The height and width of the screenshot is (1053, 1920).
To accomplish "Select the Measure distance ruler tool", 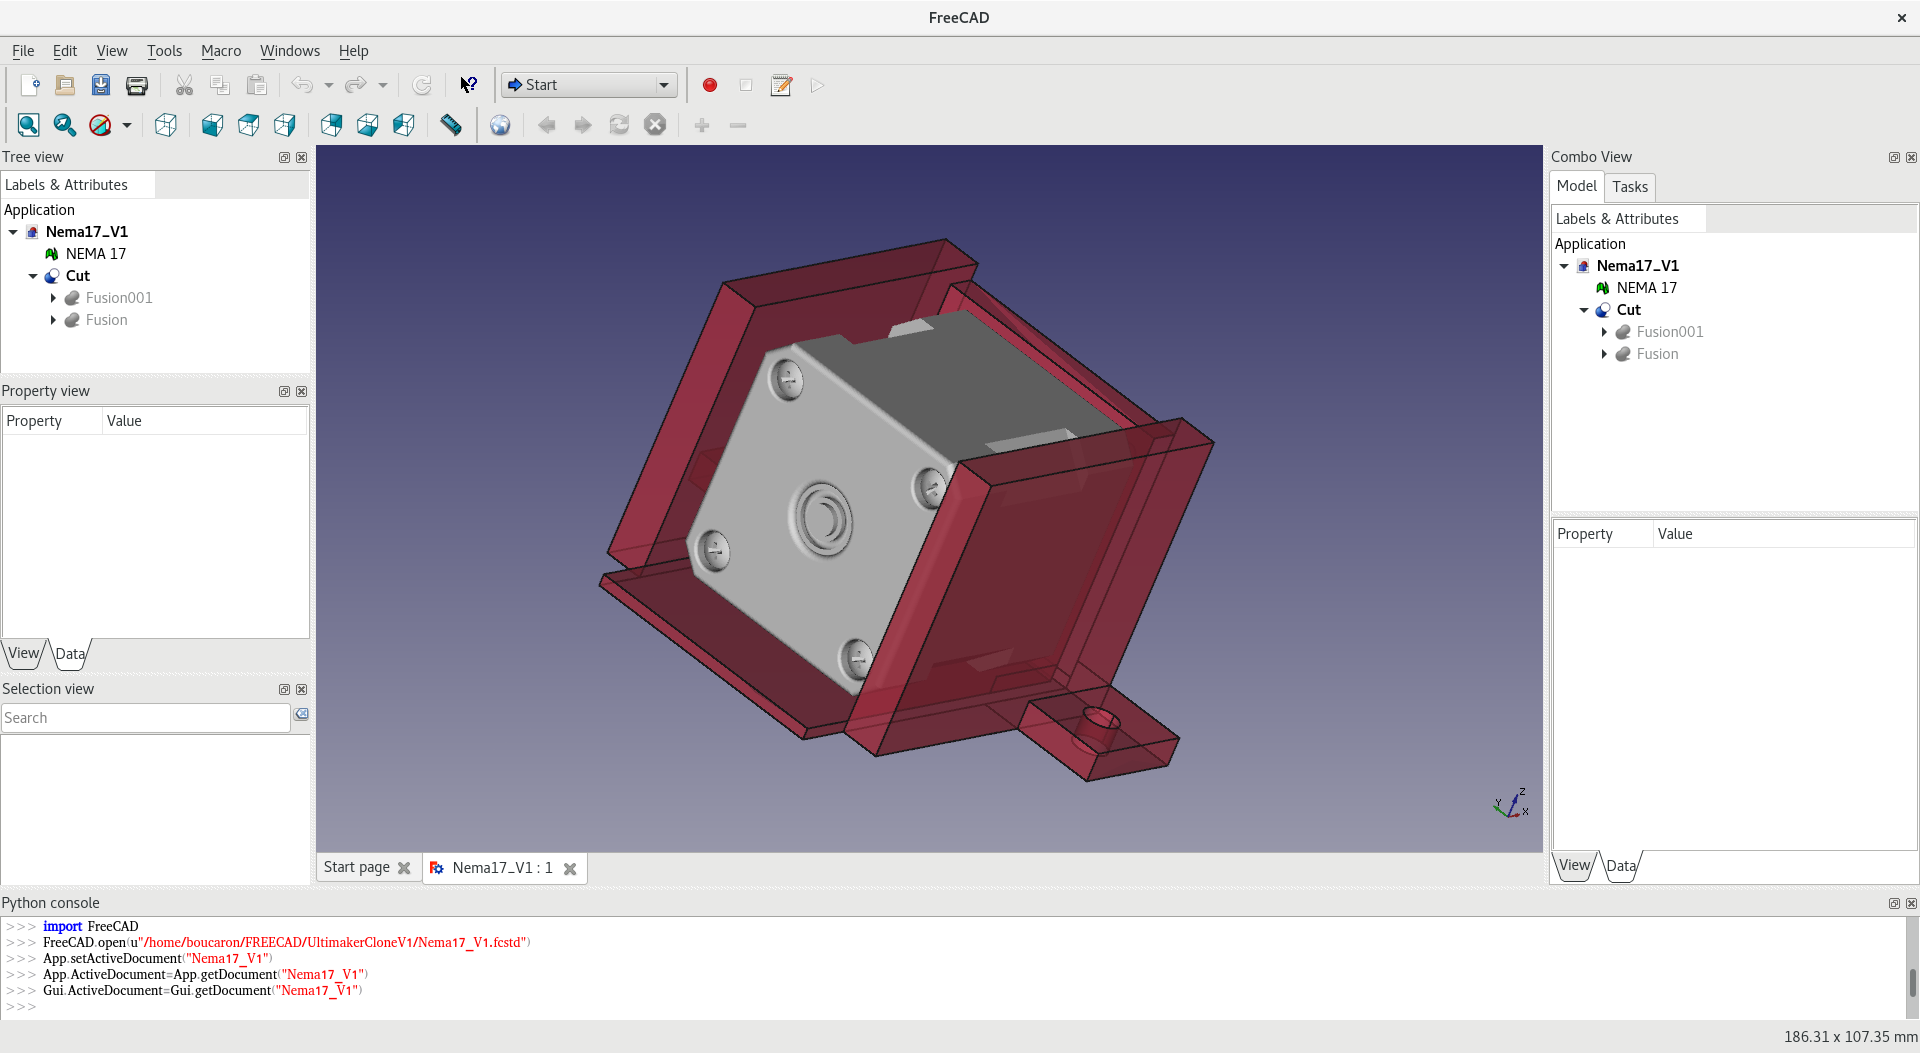I will click(451, 126).
